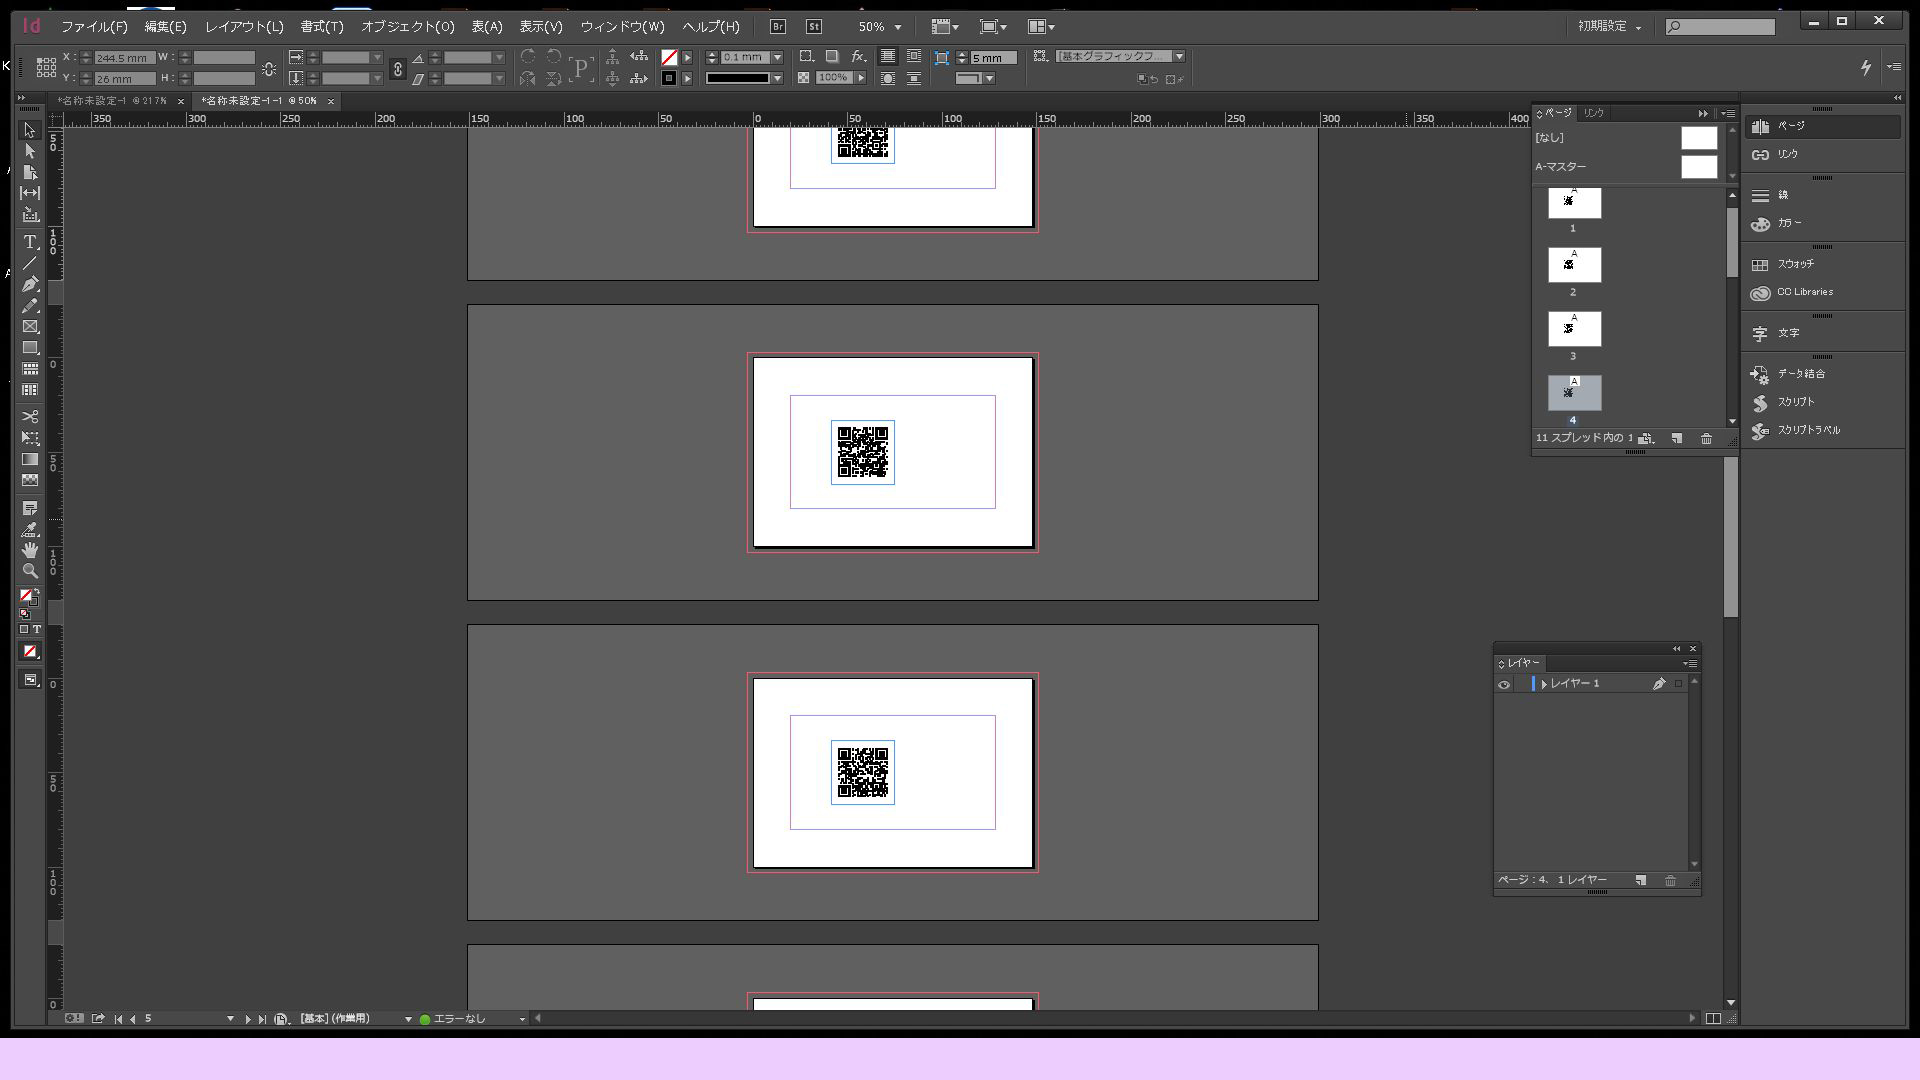Screen dimensions: 1920x1080
Task: Select the Direct Selection tool
Action: coord(30,152)
